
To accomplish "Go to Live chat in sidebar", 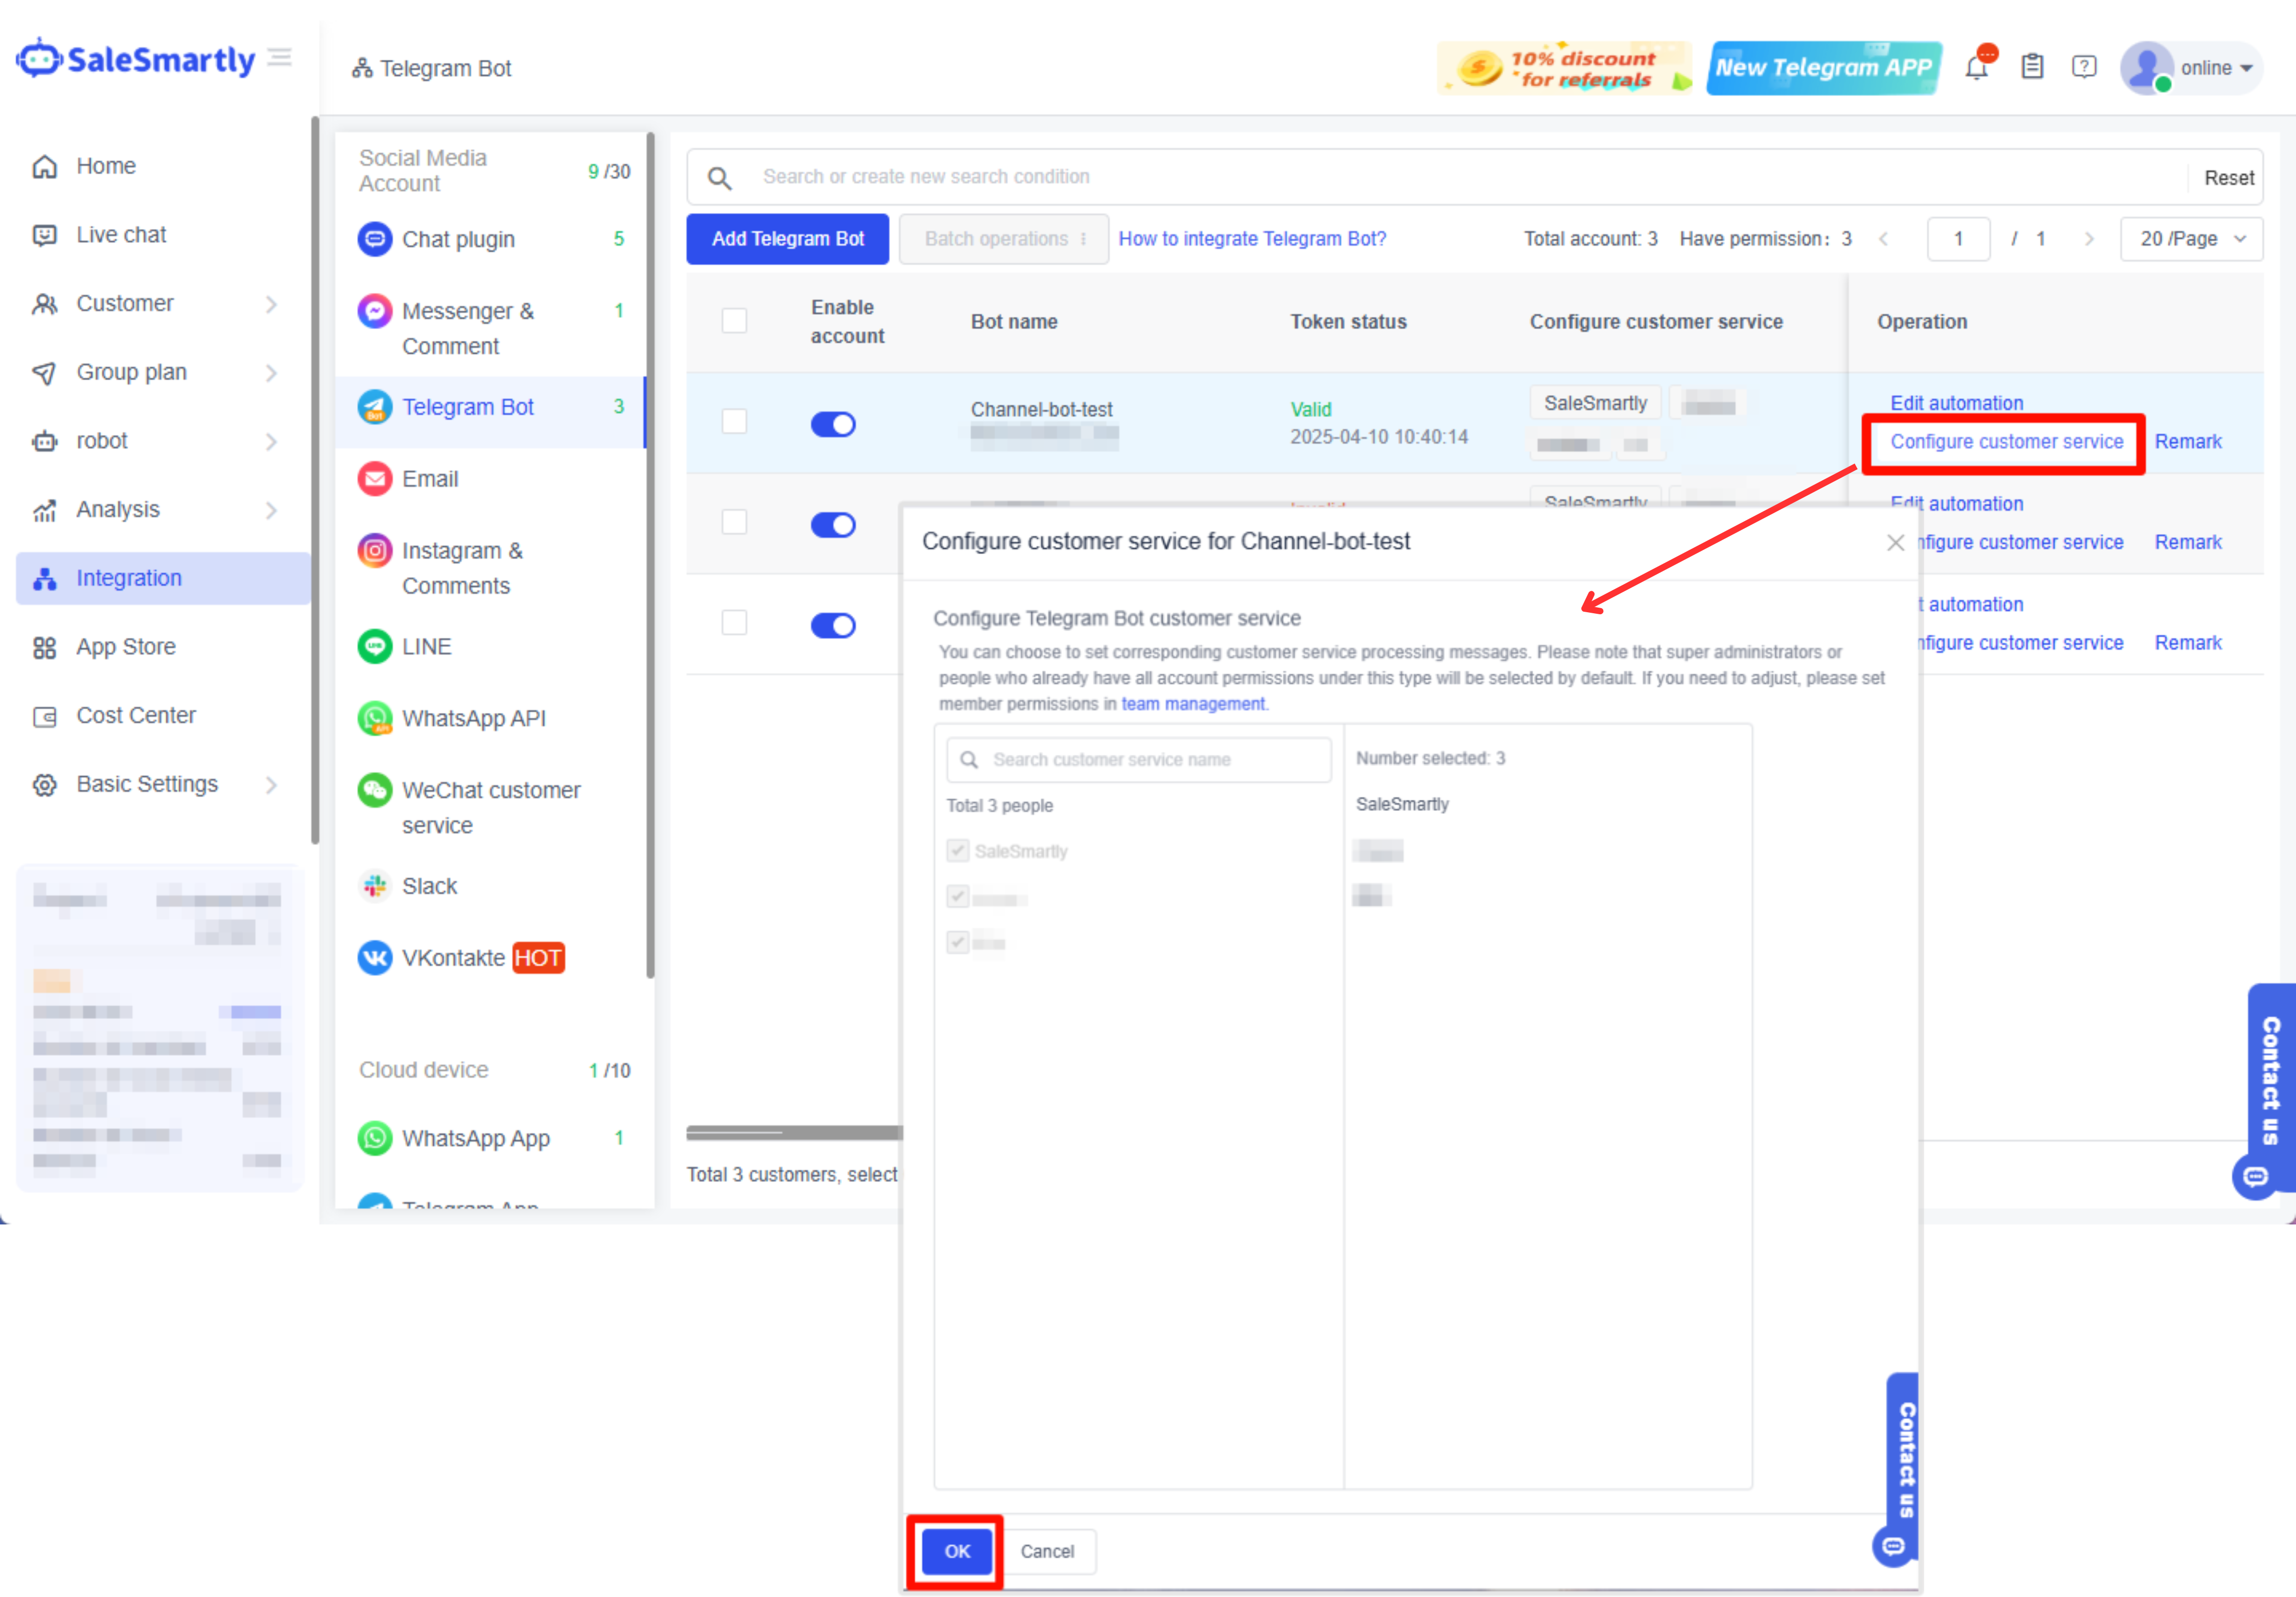I will [121, 235].
